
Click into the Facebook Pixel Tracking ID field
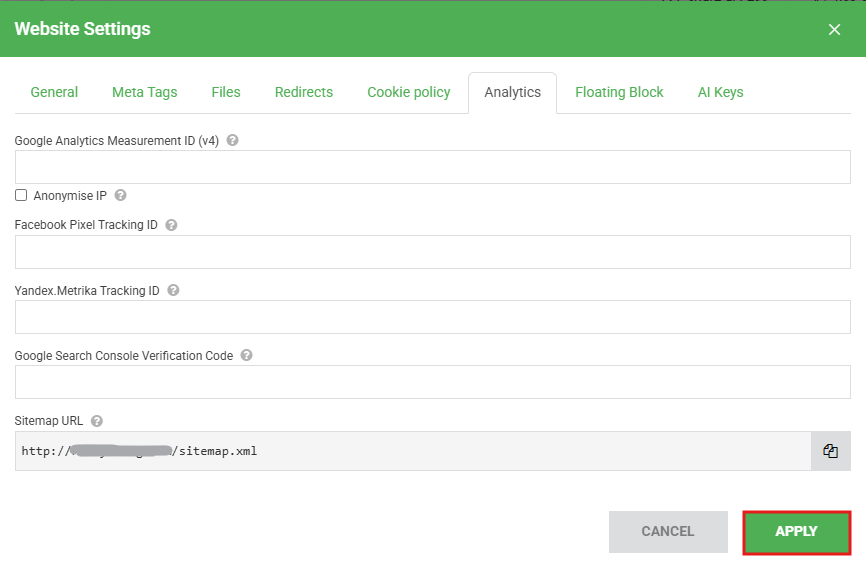pyautogui.click(x=432, y=252)
